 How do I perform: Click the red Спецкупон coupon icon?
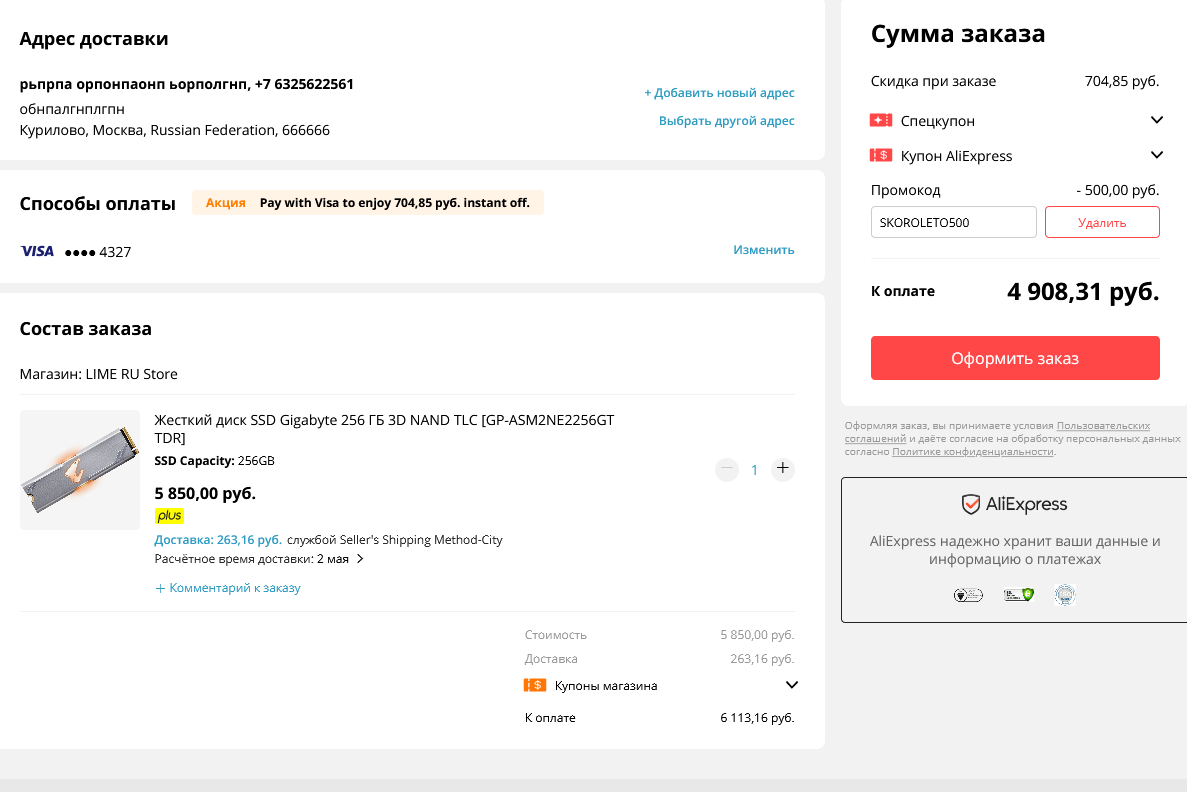(x=880, y=120)
